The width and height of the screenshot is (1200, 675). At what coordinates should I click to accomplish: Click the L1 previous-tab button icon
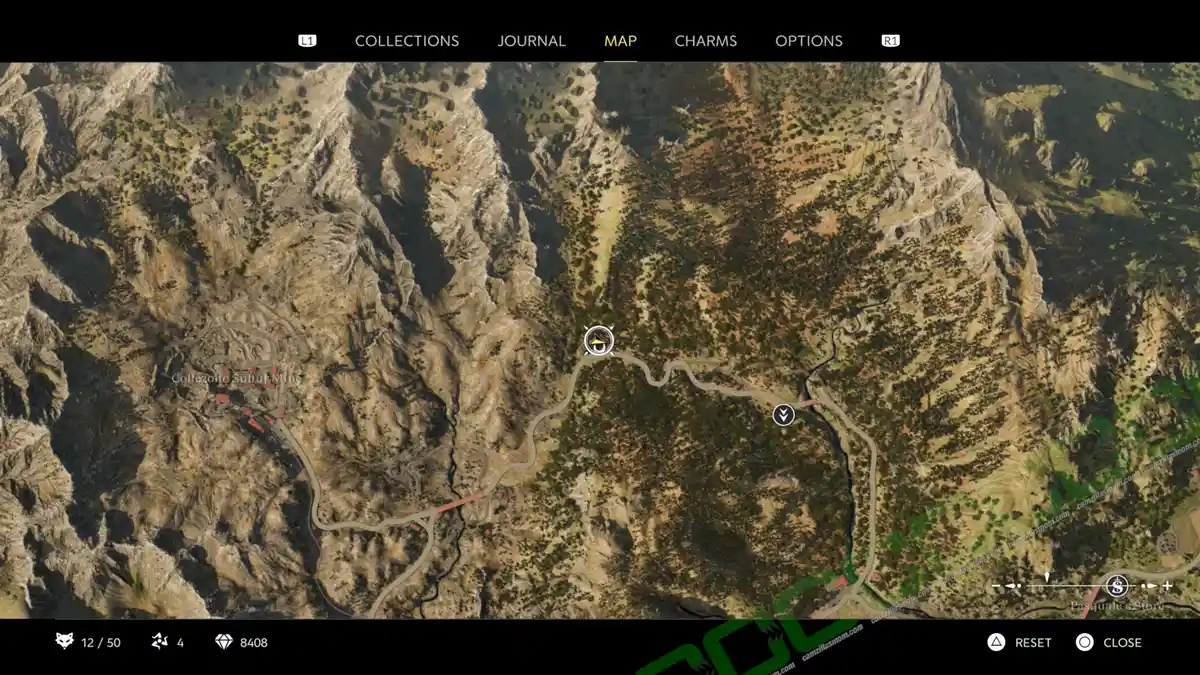(x=307, y=41)
